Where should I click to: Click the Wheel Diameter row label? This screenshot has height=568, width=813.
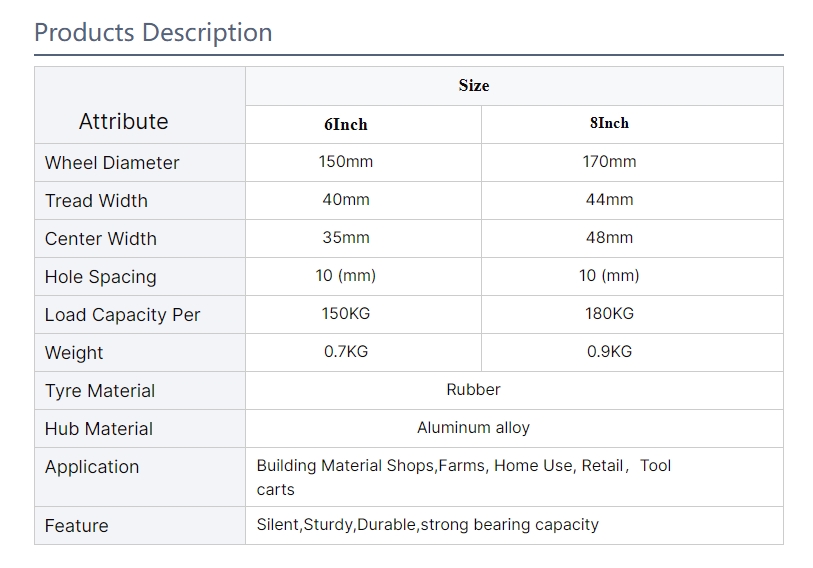coord(112,163)
